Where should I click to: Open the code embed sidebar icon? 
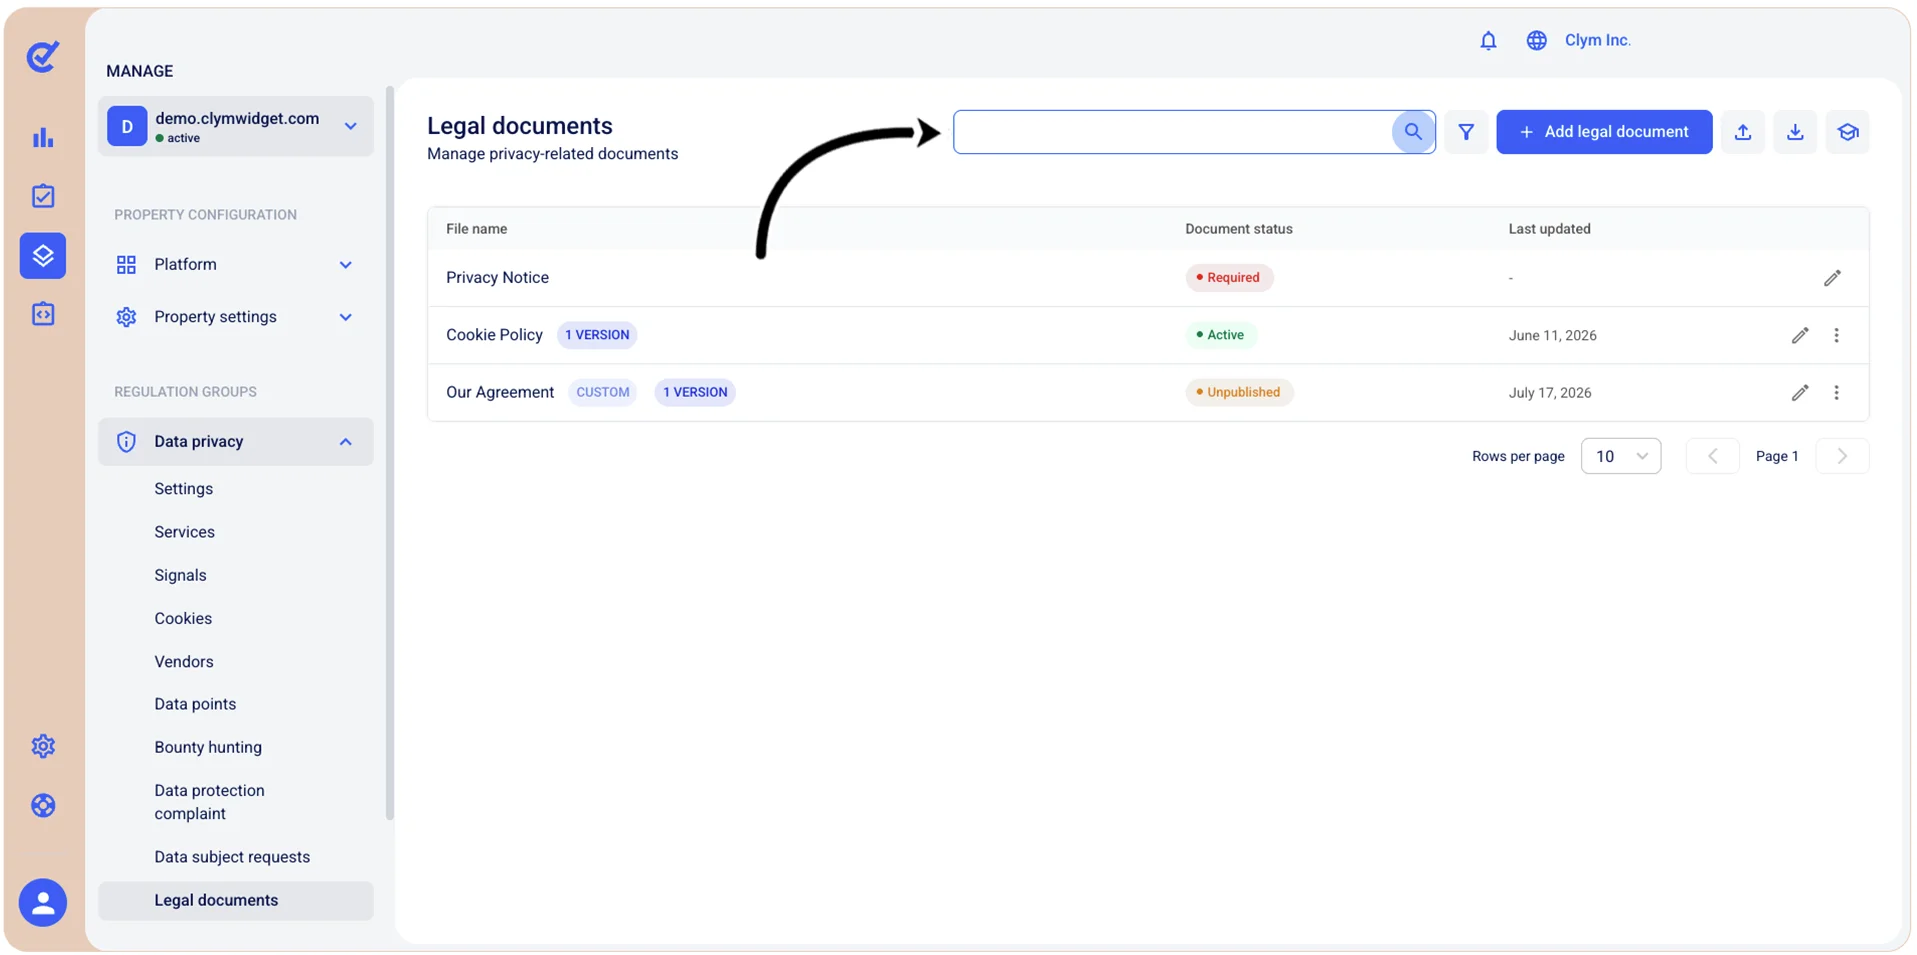pos(43,314)
